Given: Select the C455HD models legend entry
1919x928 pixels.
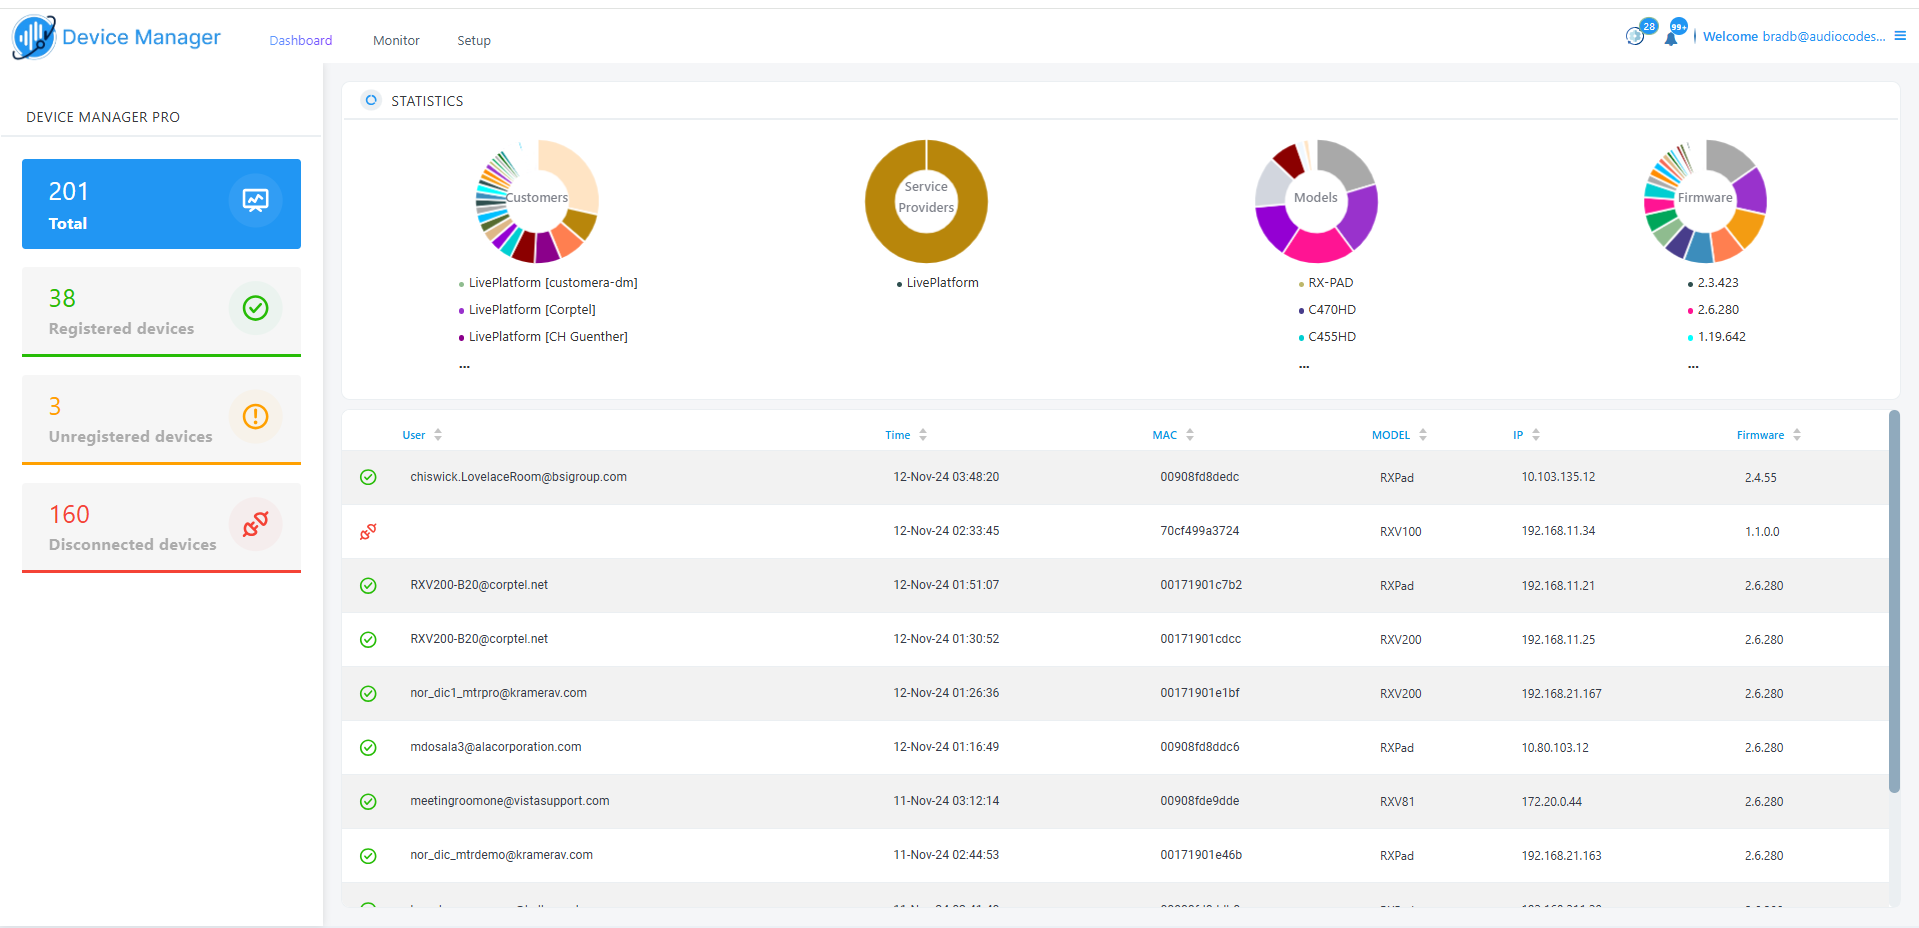Looking at the screenshot, I should tap(1327, 337).
